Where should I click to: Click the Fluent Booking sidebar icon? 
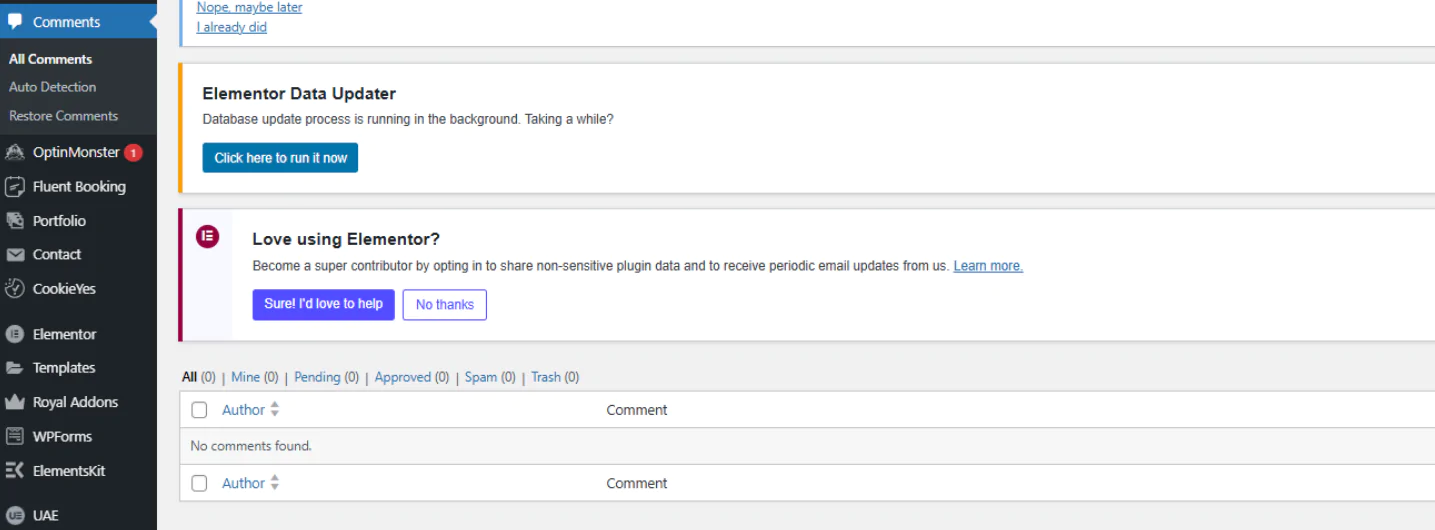[15, 186]
